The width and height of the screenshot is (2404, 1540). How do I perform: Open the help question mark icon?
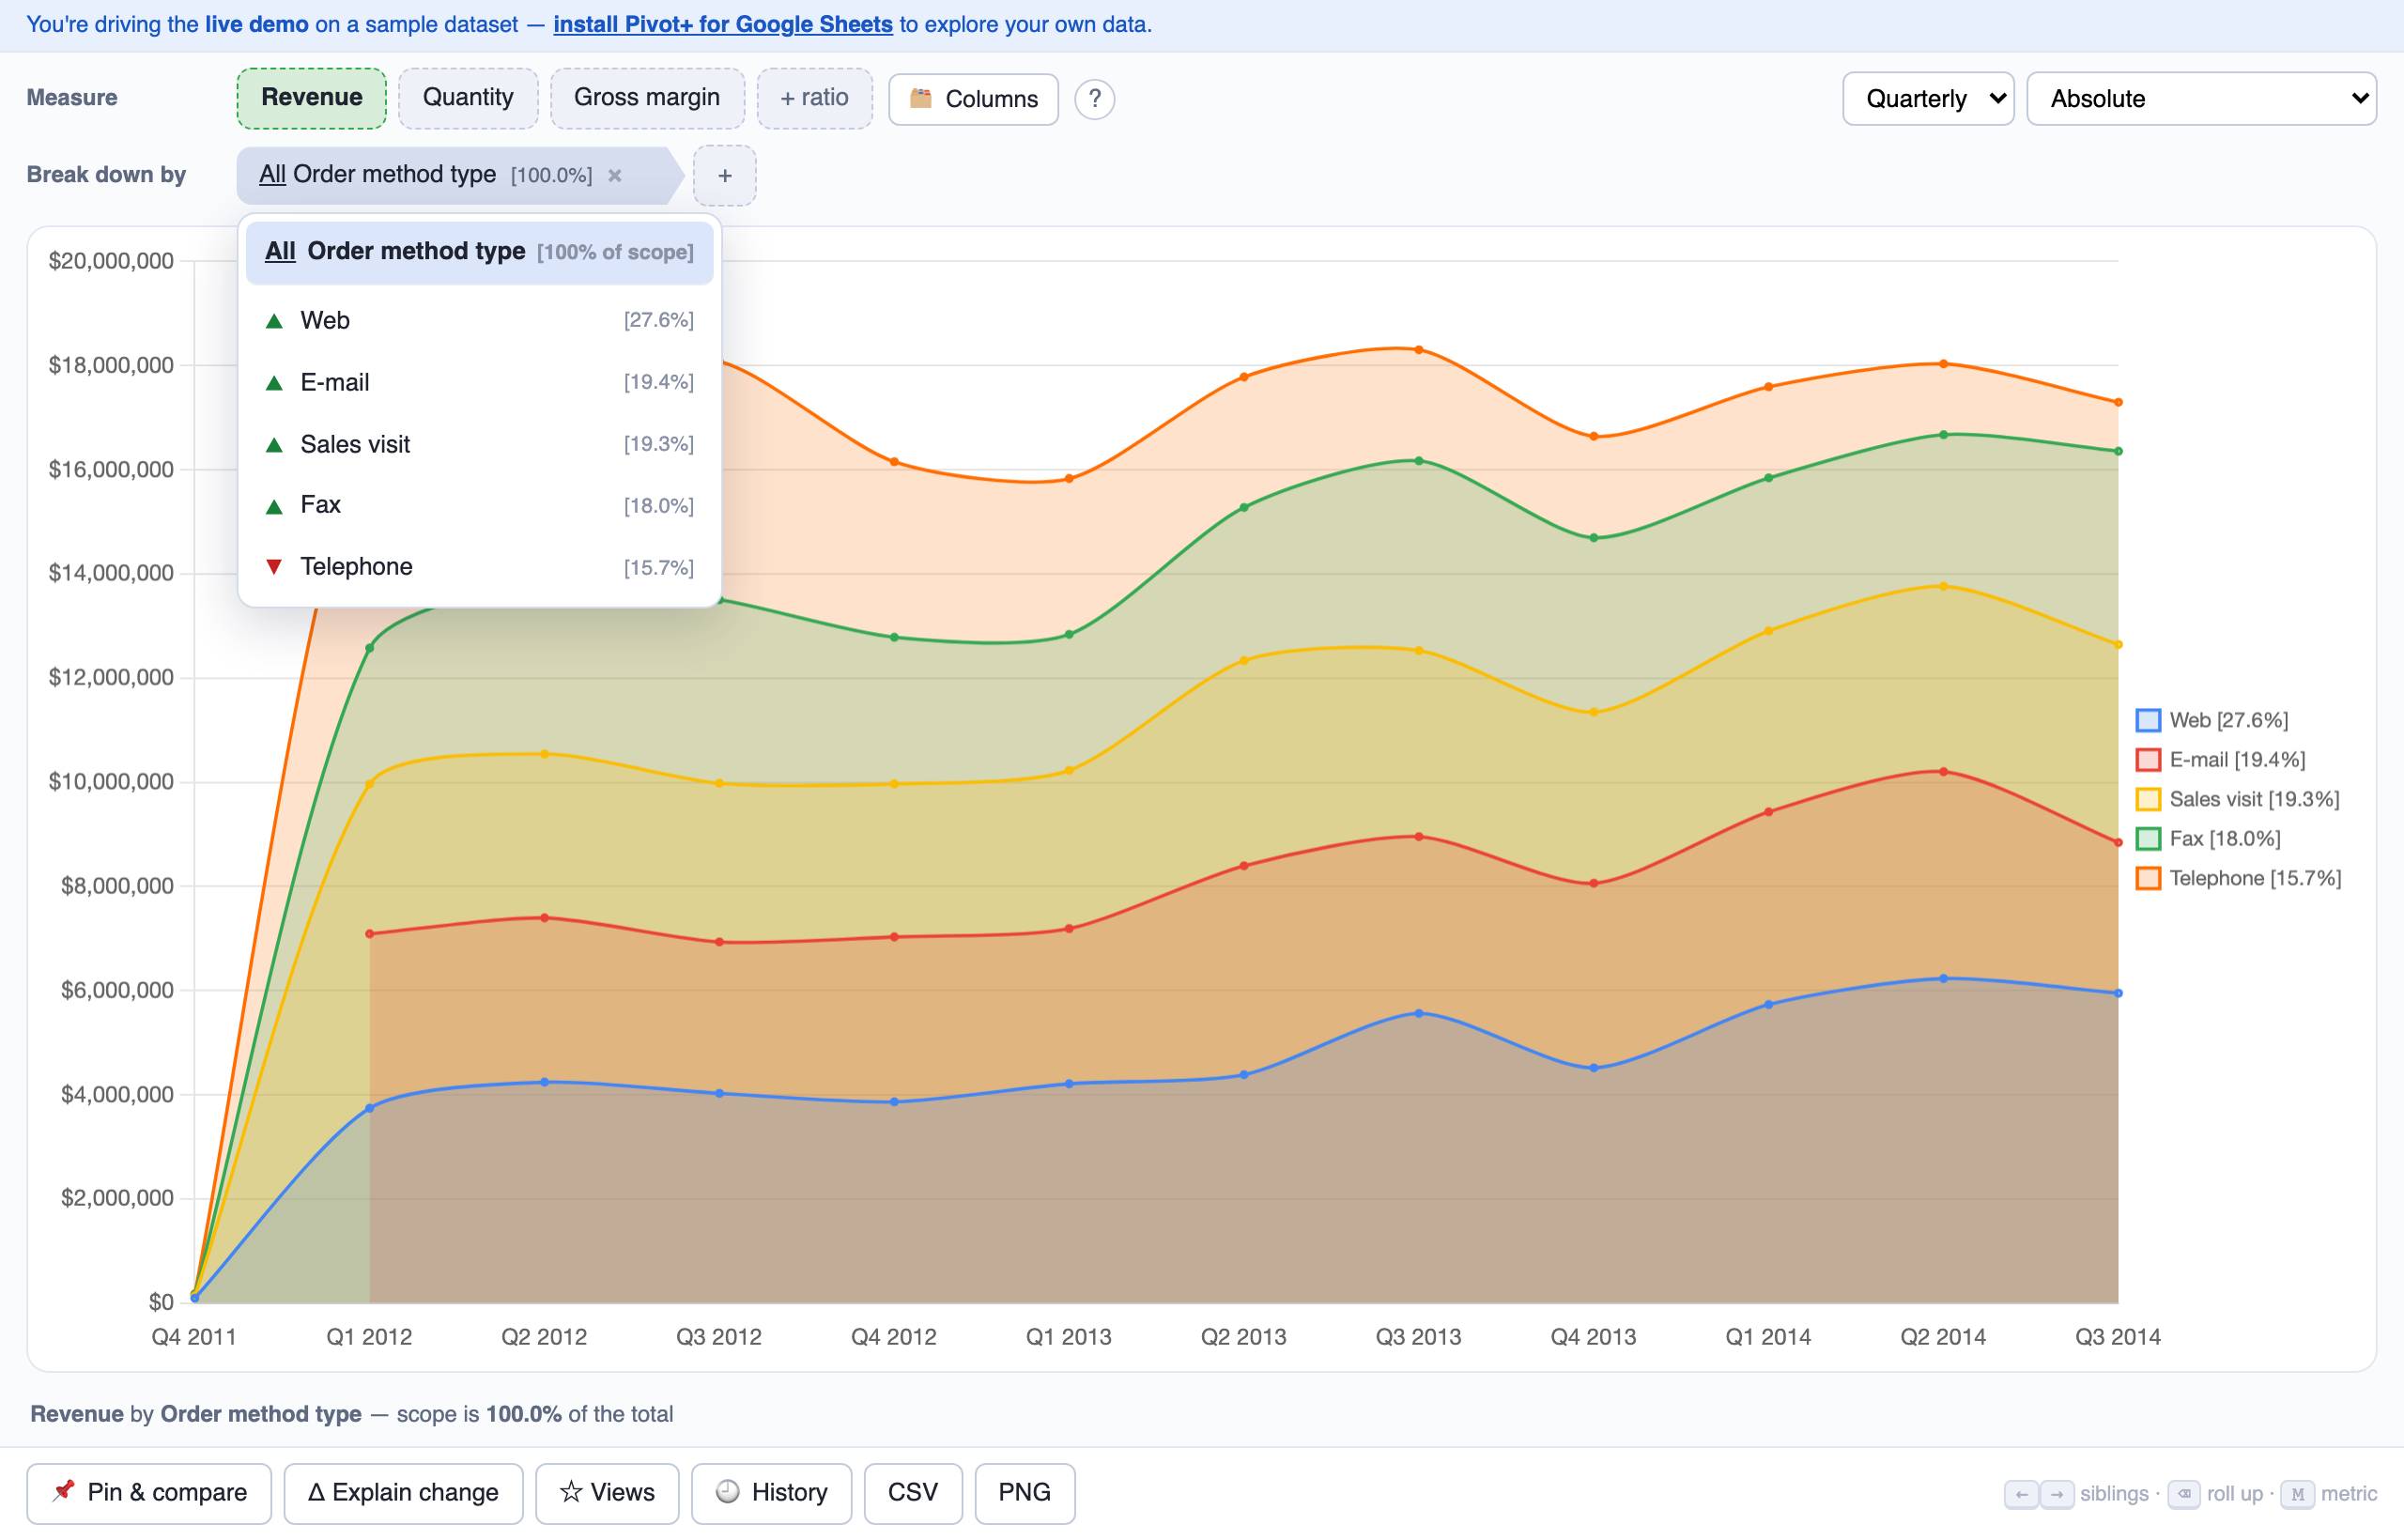click(x=1094, y=99)
